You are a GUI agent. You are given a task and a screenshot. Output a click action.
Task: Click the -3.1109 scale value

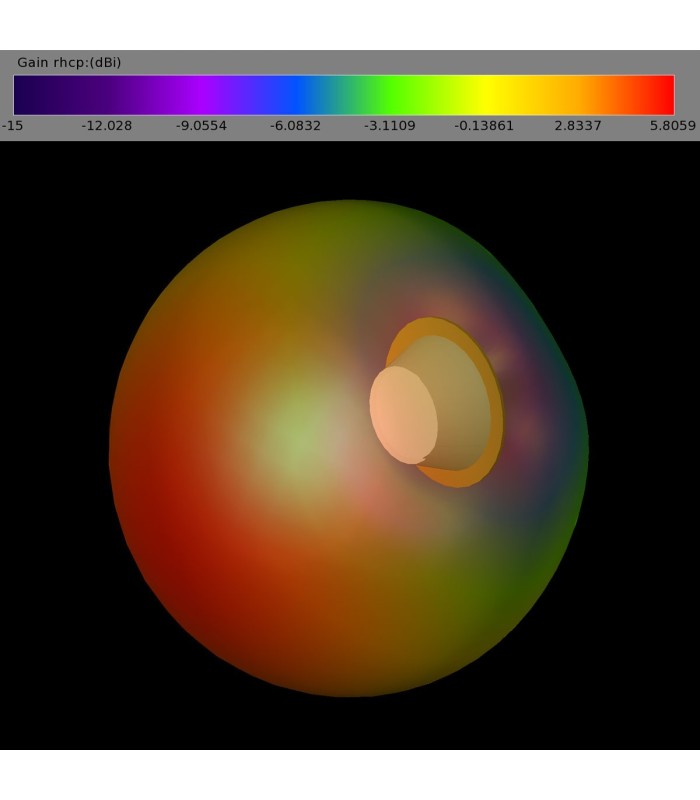pyautogui.click(x=389, y=126)
